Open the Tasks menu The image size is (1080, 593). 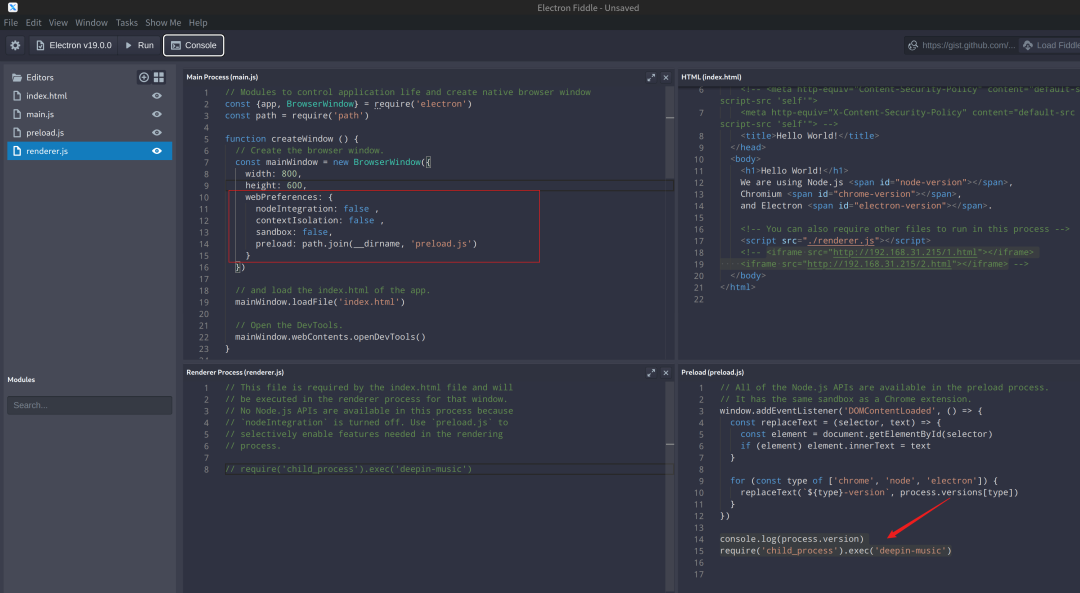click(127, 22)
